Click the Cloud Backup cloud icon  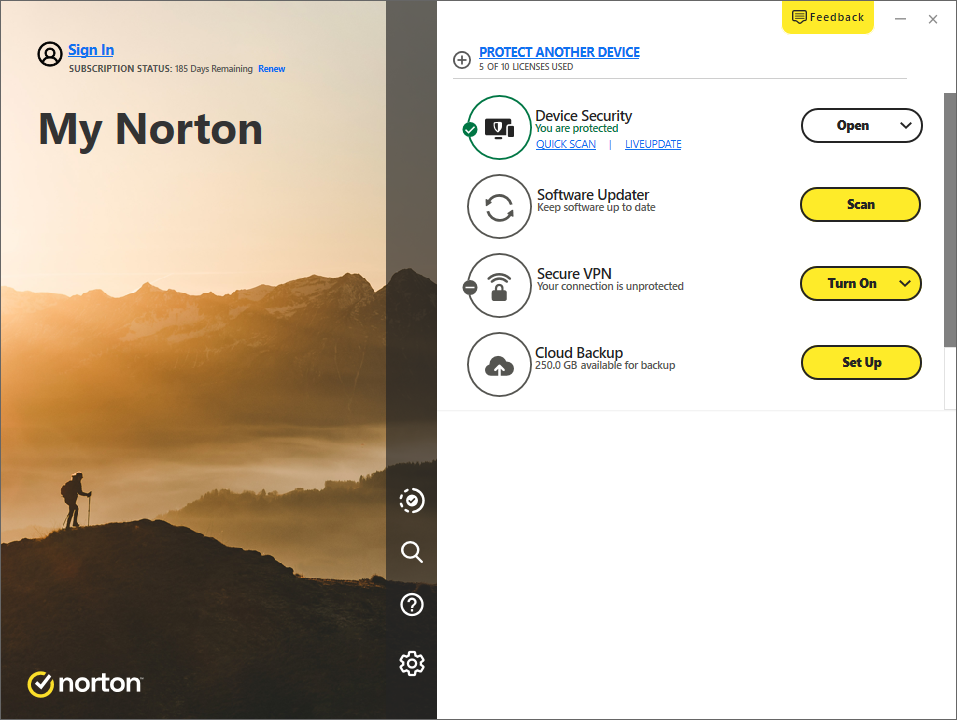(499, 364)
